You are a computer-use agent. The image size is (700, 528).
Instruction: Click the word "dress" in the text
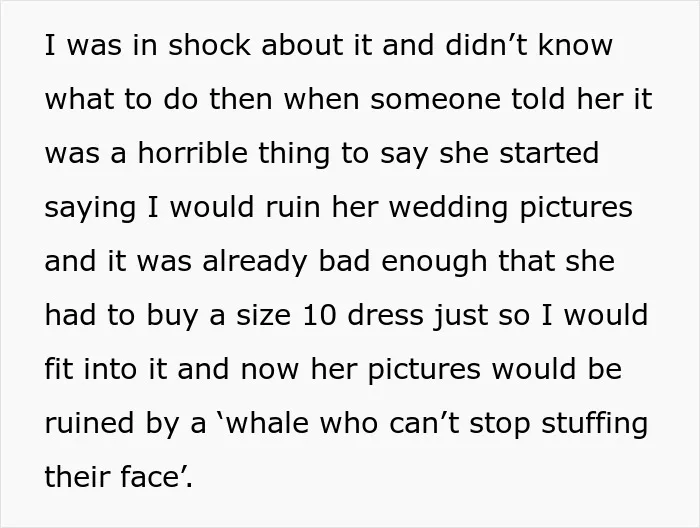pos(385,315)
